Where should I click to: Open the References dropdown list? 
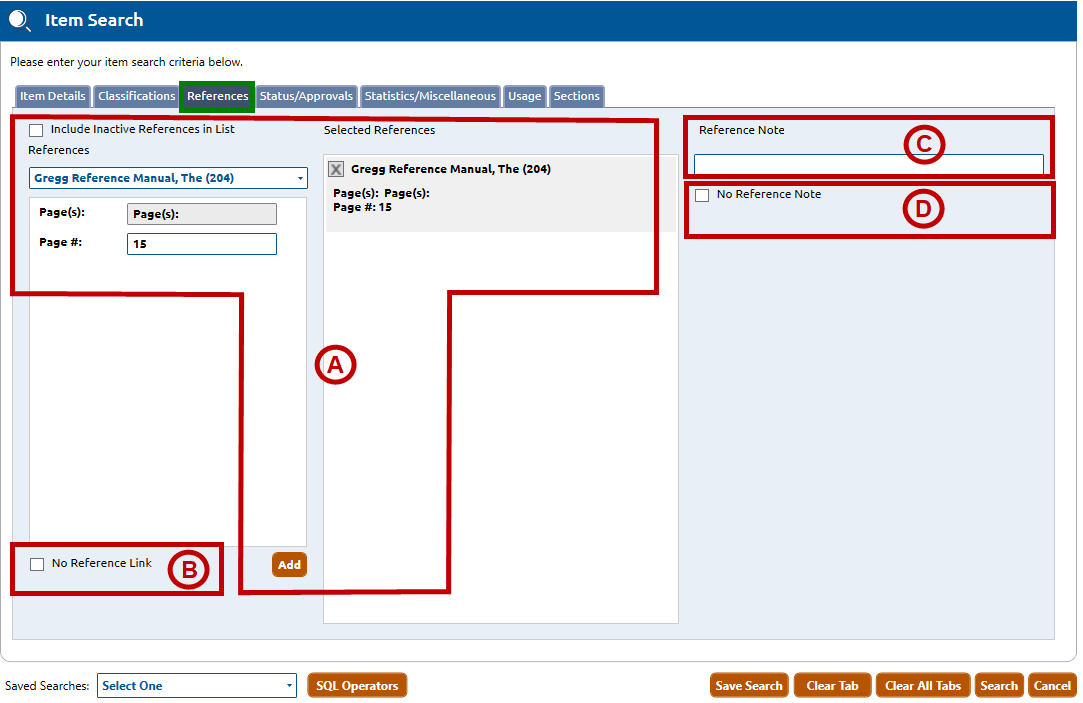[x=168, y=178]
